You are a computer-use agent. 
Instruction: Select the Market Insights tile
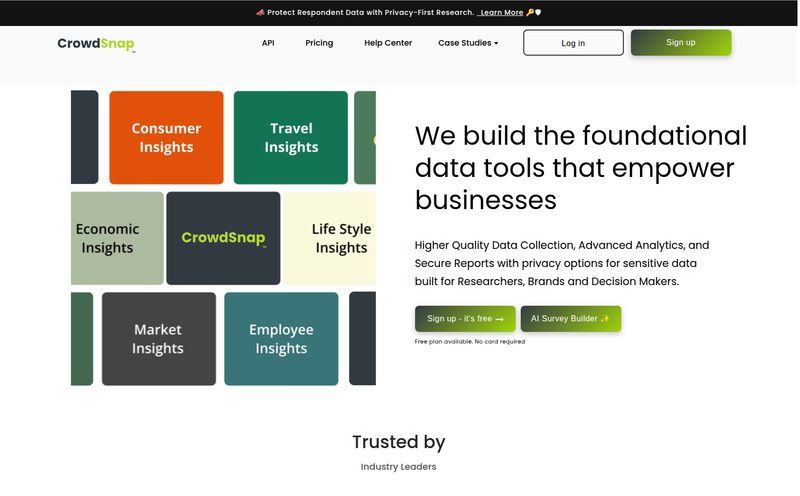tap(159, 339)
